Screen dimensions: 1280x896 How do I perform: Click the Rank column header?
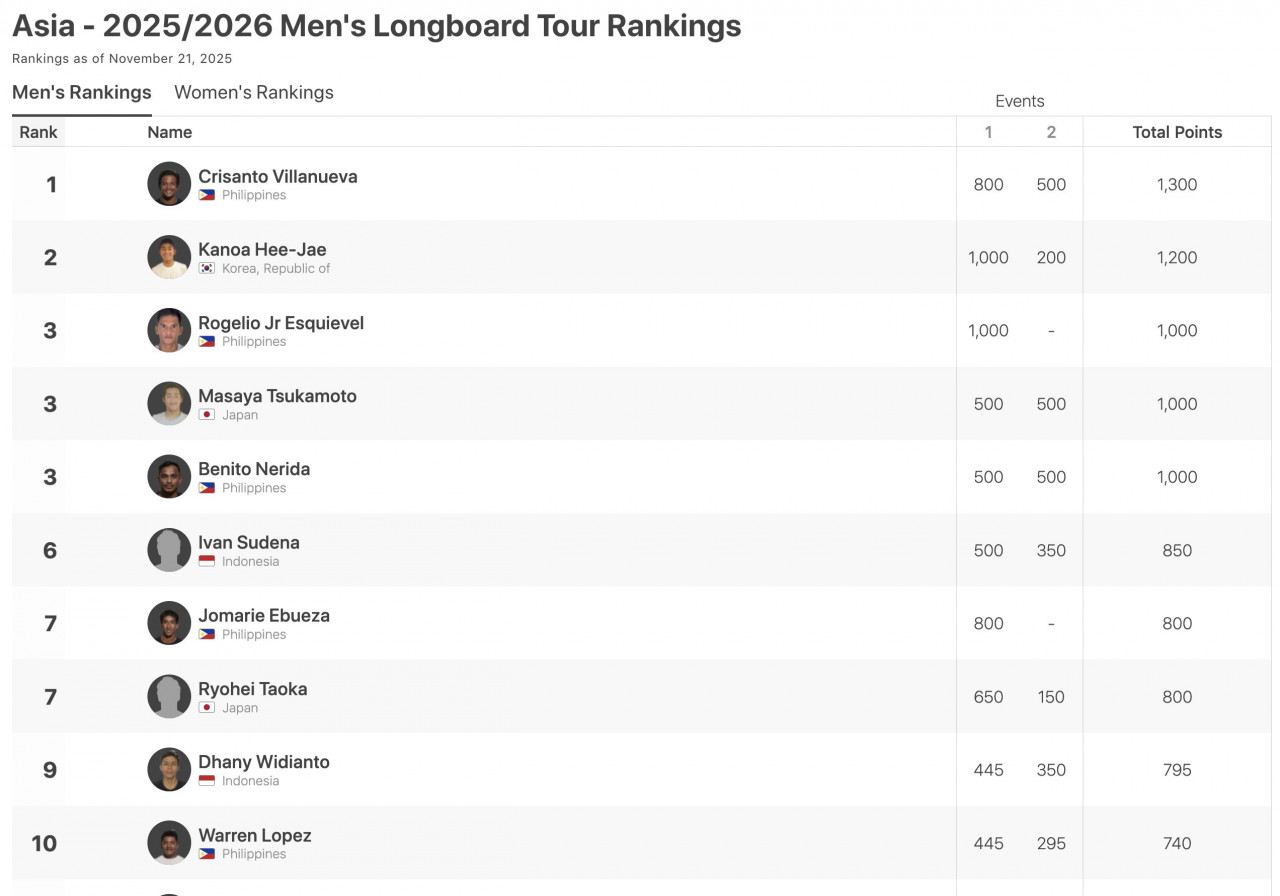click(39, 132)
